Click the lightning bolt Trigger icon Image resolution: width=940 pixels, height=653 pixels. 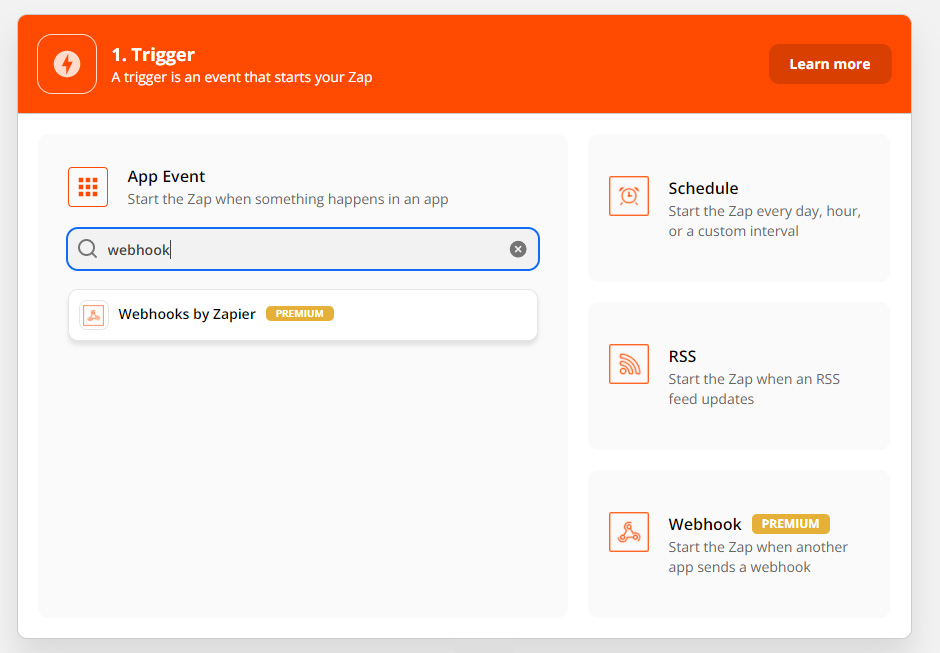pos(67,64)
